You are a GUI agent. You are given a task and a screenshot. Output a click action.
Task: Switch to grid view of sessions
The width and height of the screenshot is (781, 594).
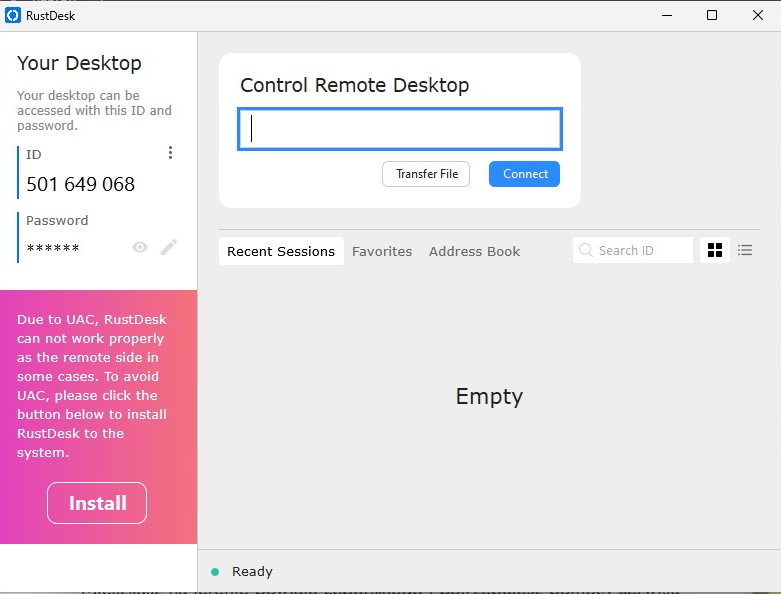715,250
